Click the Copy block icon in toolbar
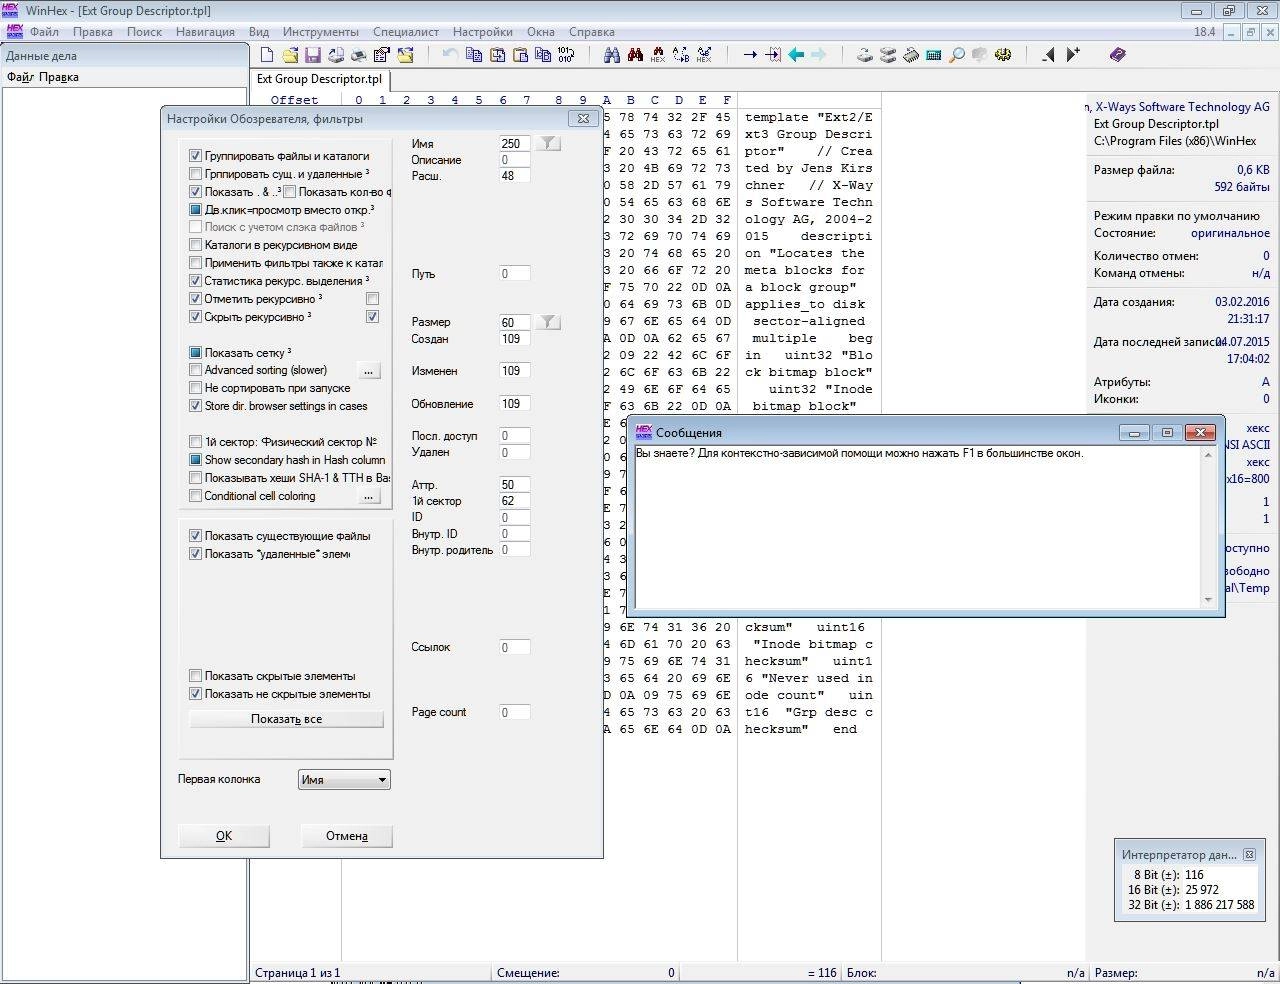 pyautogui.click(x=474, y=55)
